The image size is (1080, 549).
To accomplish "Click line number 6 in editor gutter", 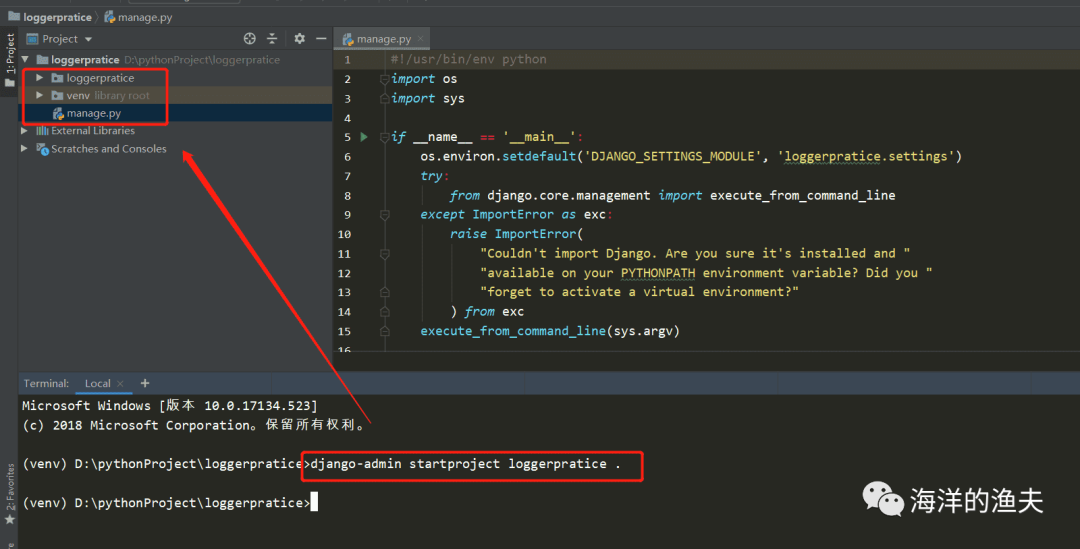I will coord(347,156).
